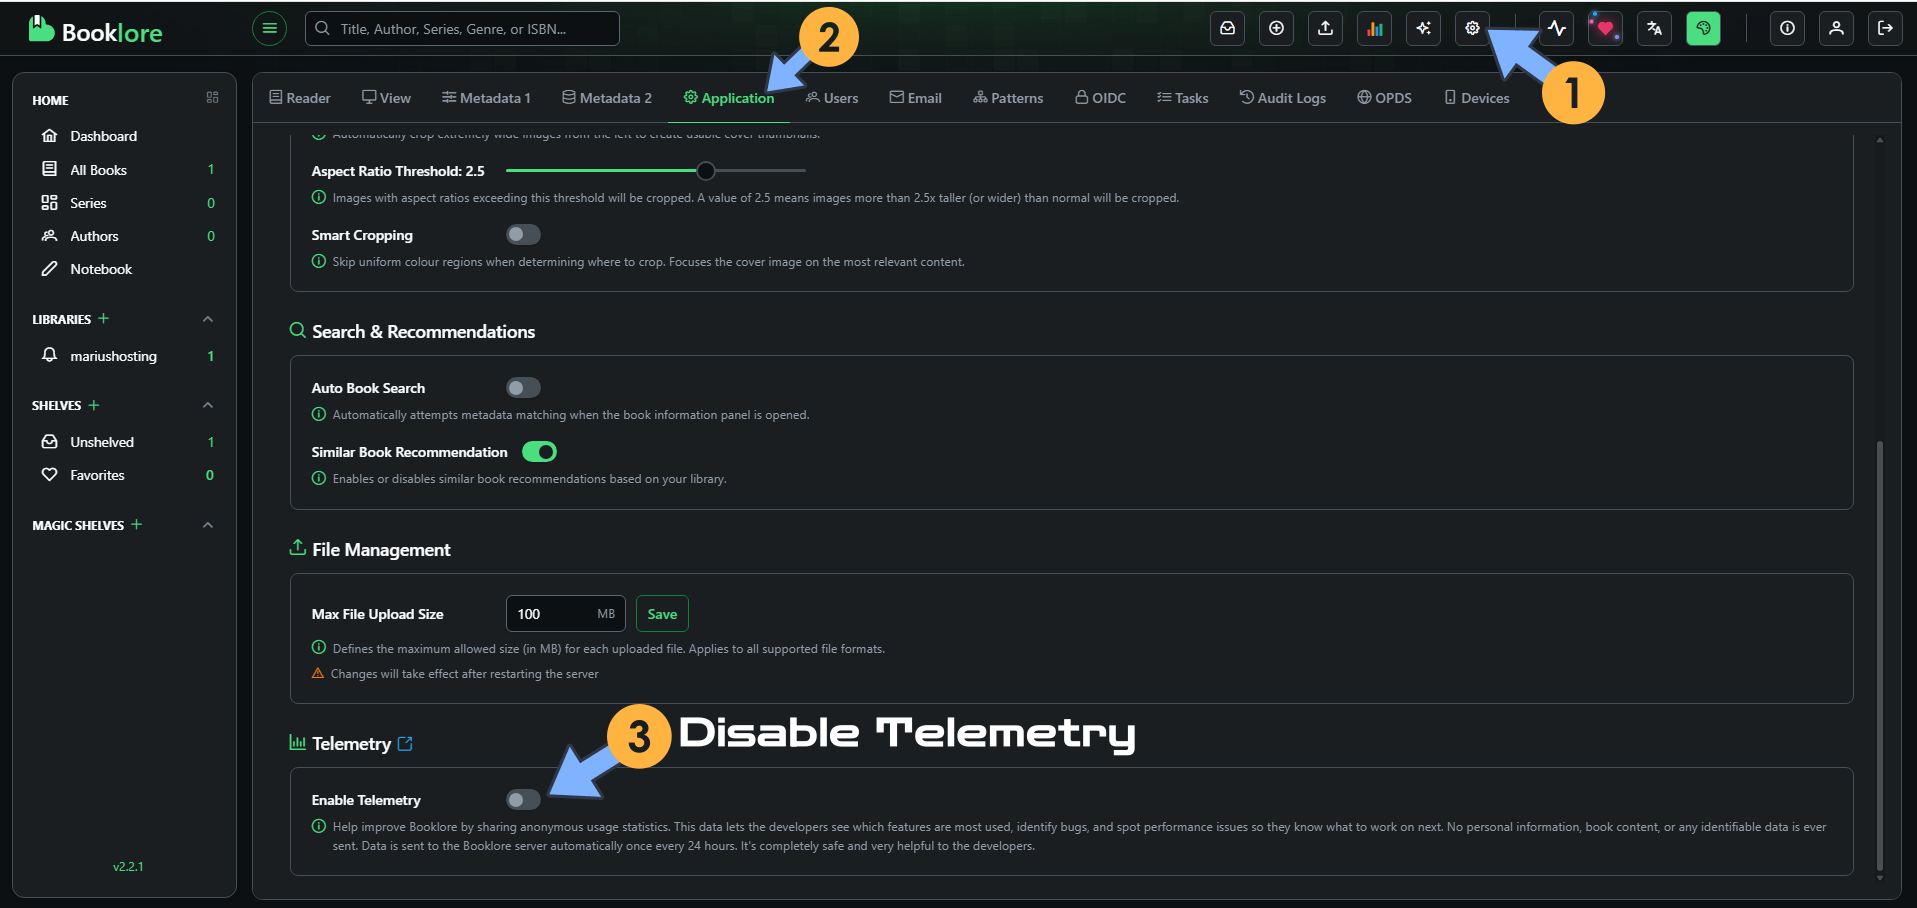Screen dimensions: 1917x908
Task: Click the heart sponsor icon
Action: click(x=1604, y=28)
